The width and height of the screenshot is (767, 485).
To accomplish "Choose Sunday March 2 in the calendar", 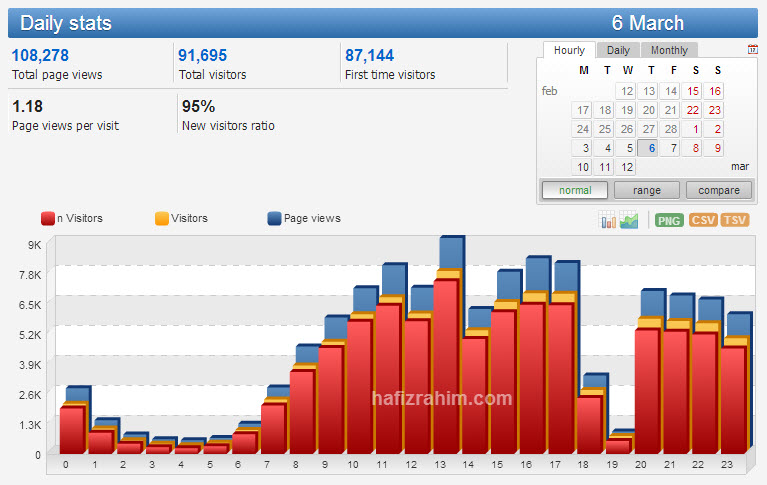I will point(713,129).
